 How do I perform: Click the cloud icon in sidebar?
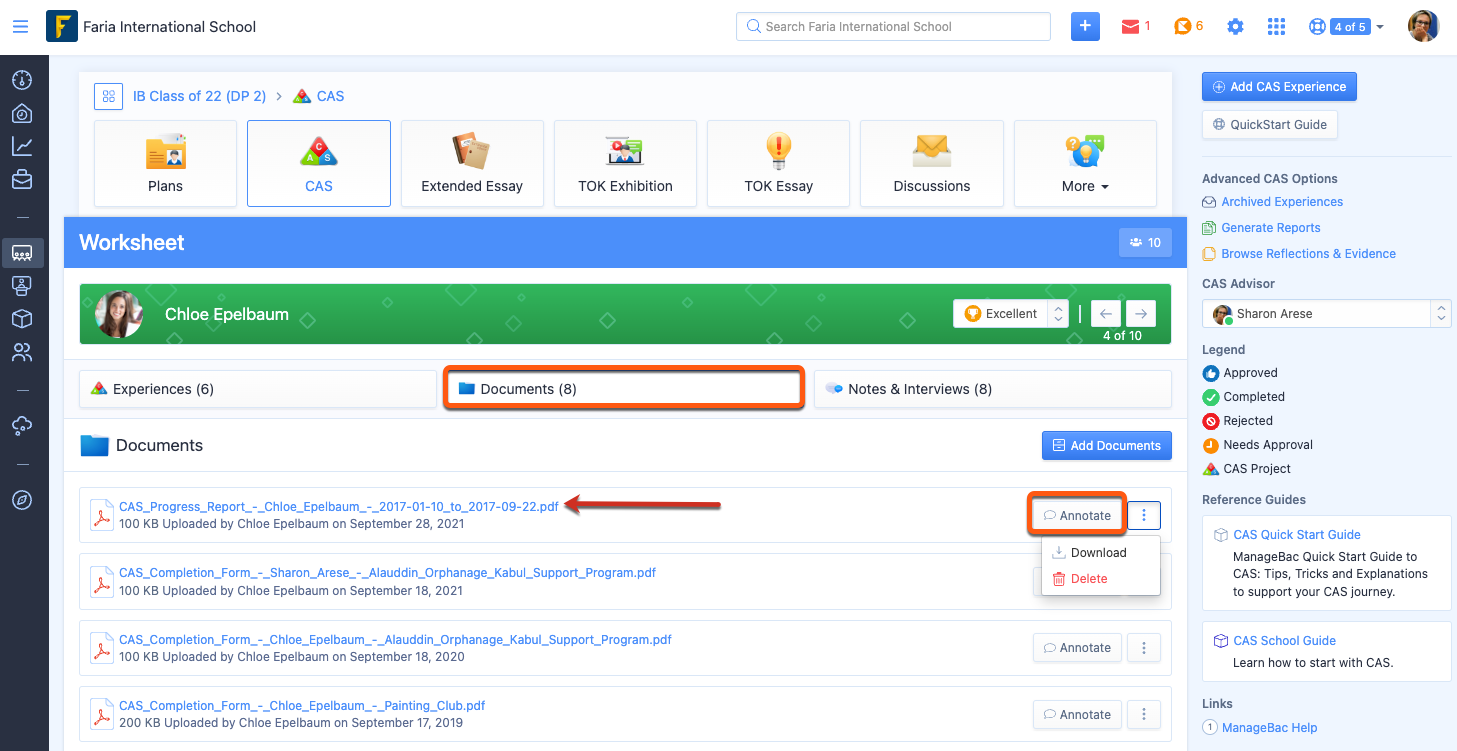point(22,425)
